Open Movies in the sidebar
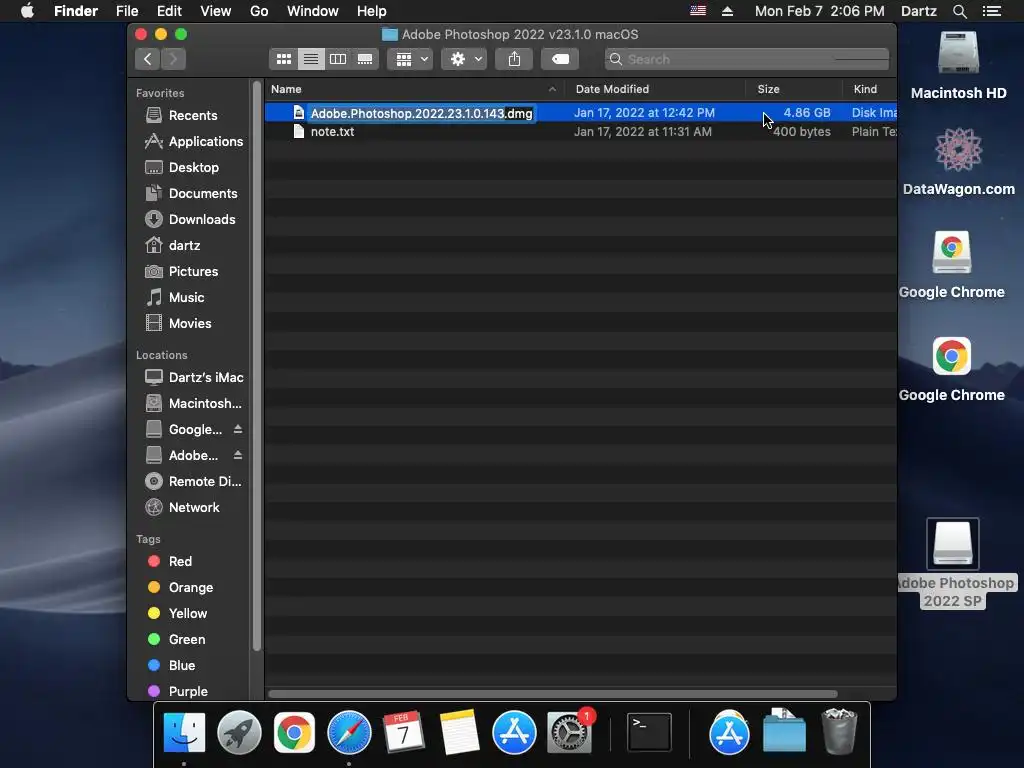This screenshot has width=1024, height=768. pos(178,324)
